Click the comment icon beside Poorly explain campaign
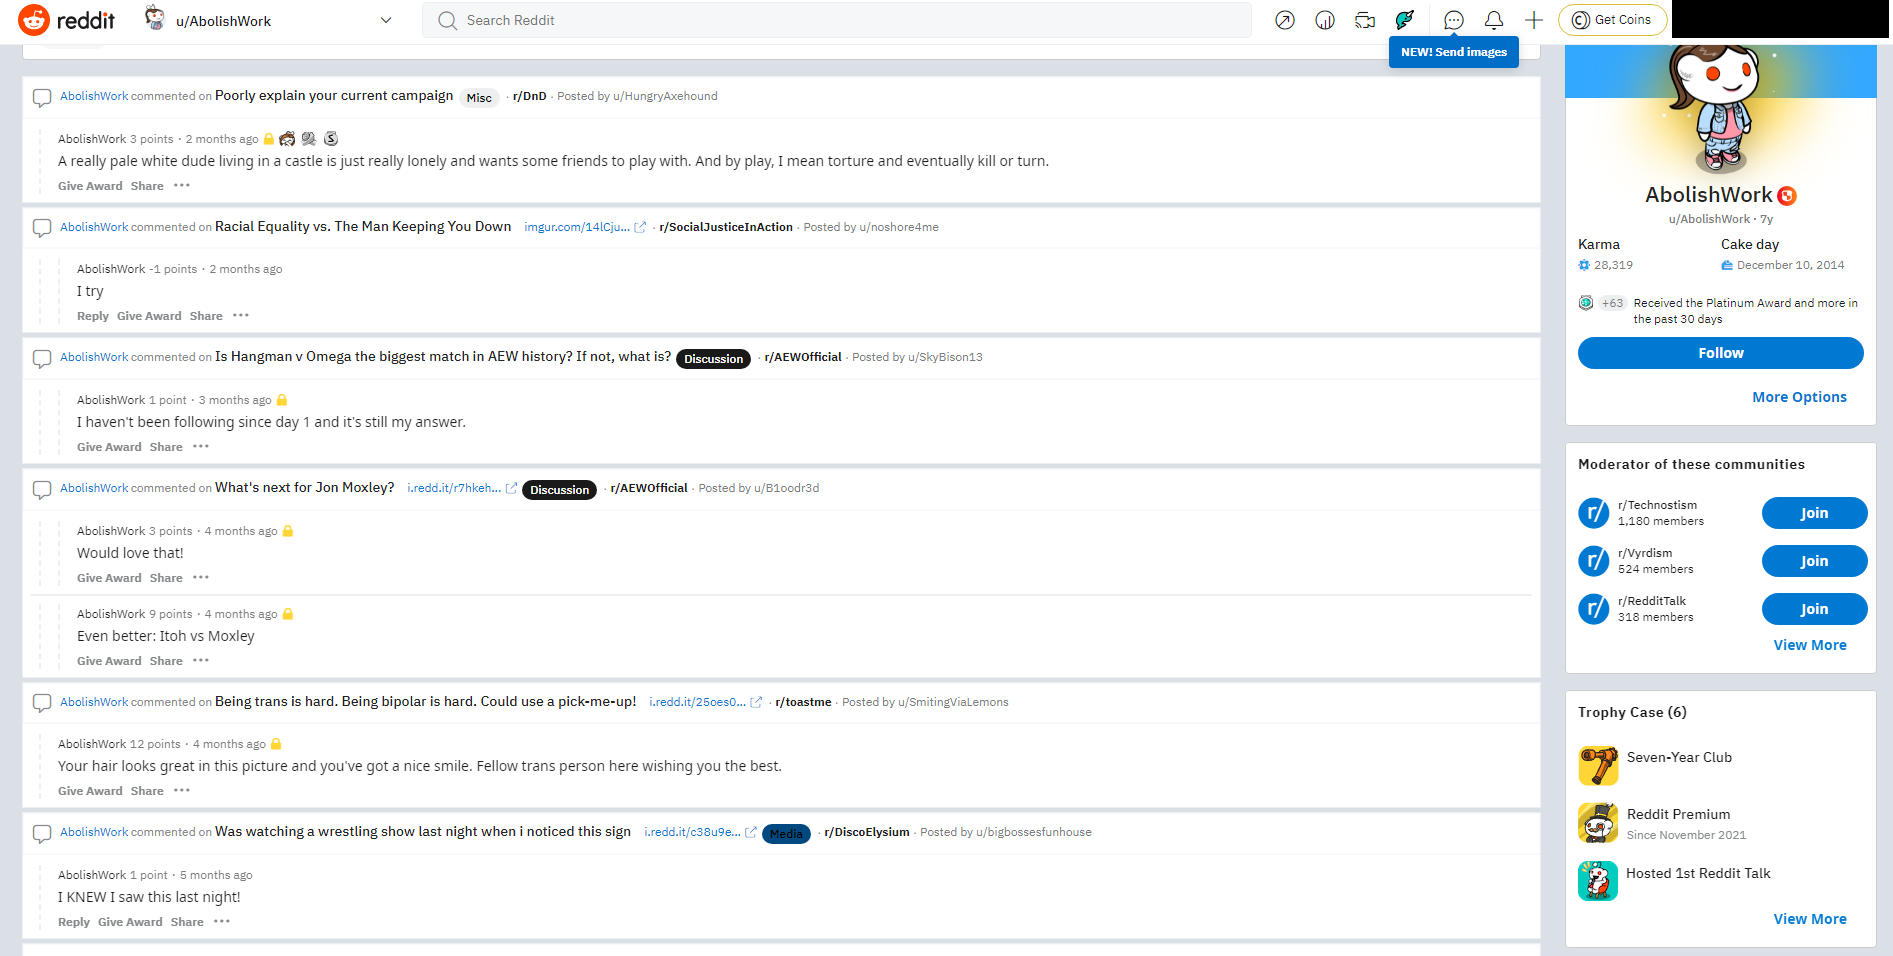Image resolution: width=1893 pixels, height=956 pixels. click(42, 98)
